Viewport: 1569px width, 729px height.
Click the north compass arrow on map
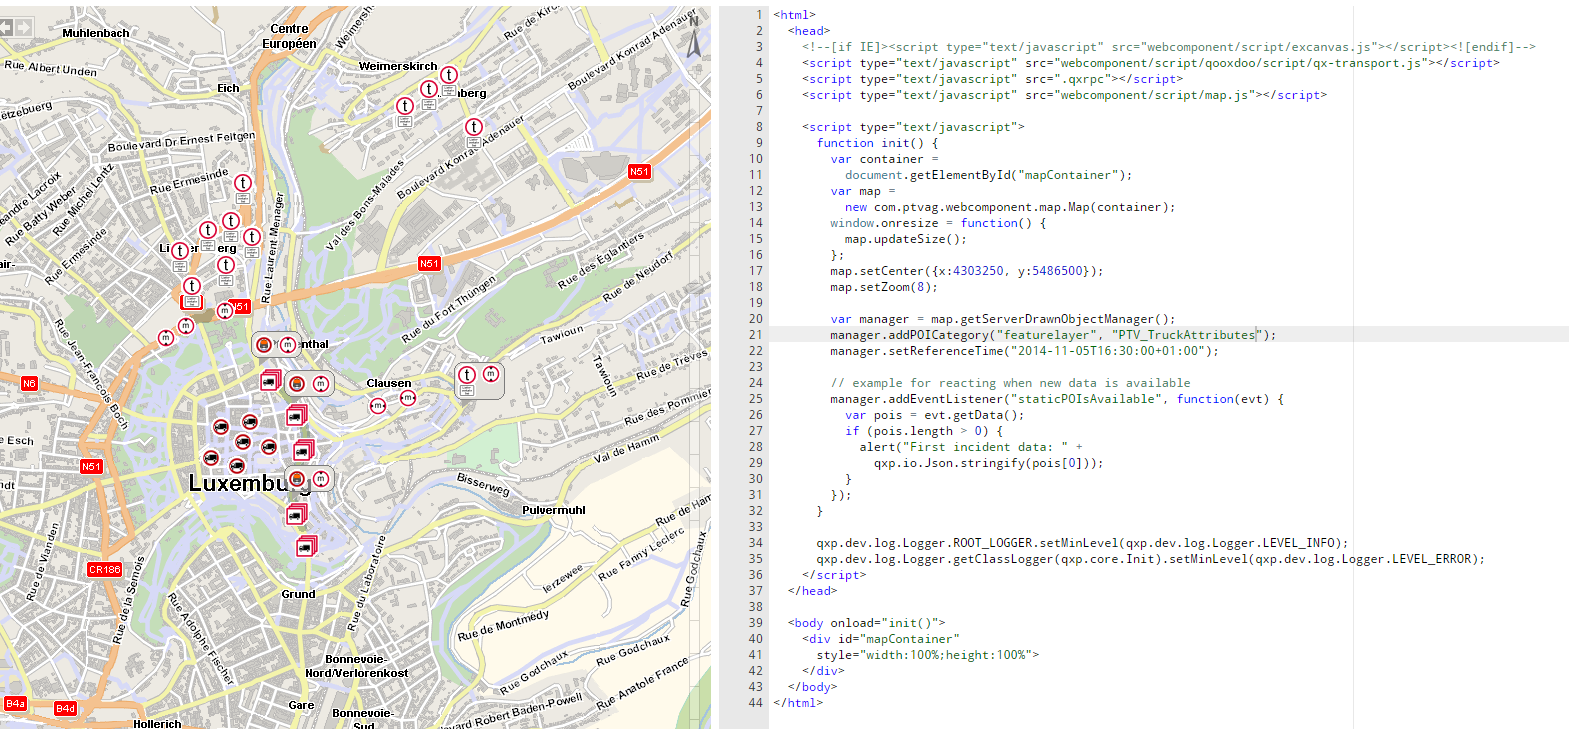pyautogui.click(x=694, y=40)
